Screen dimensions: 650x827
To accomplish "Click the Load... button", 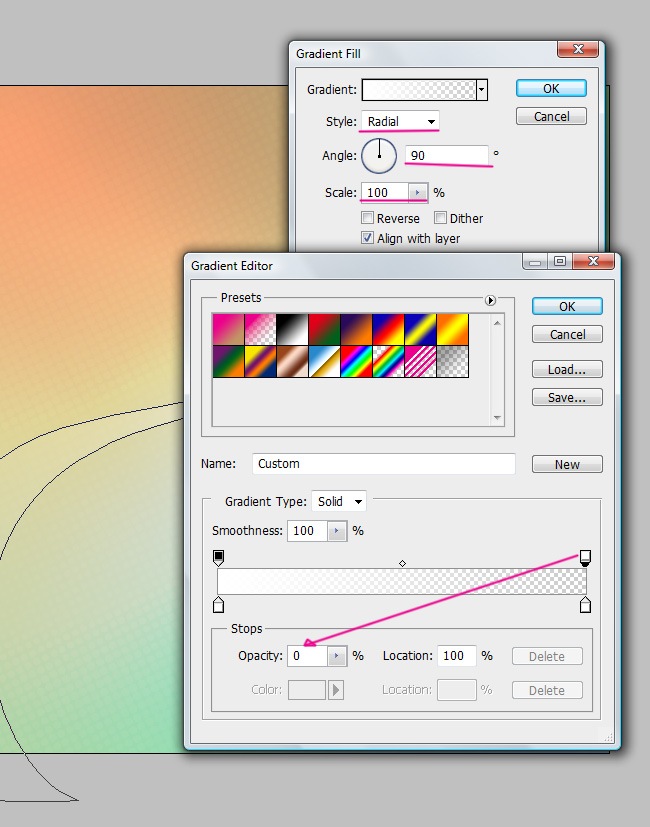I will [567, 369].
